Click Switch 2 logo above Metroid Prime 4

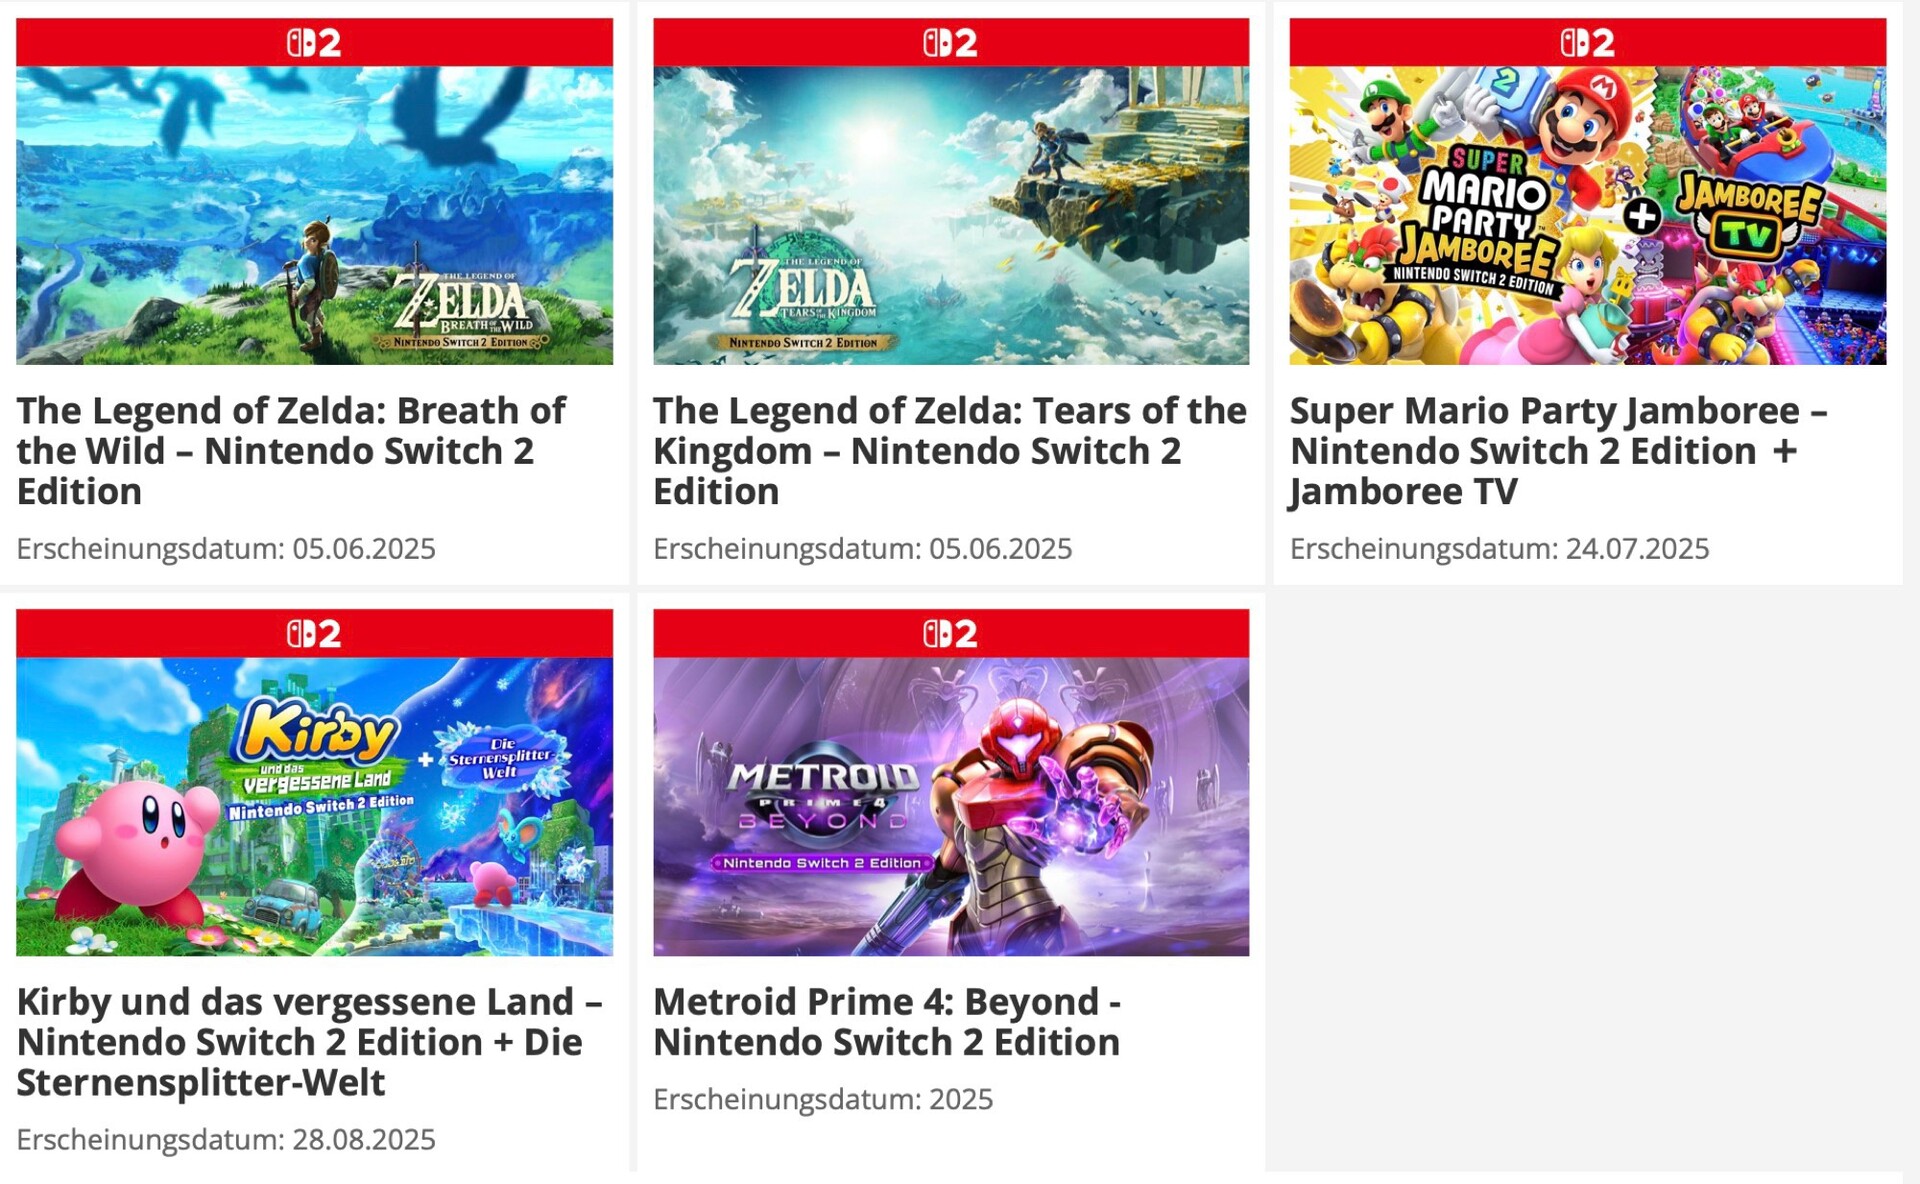tap(950, 634)
